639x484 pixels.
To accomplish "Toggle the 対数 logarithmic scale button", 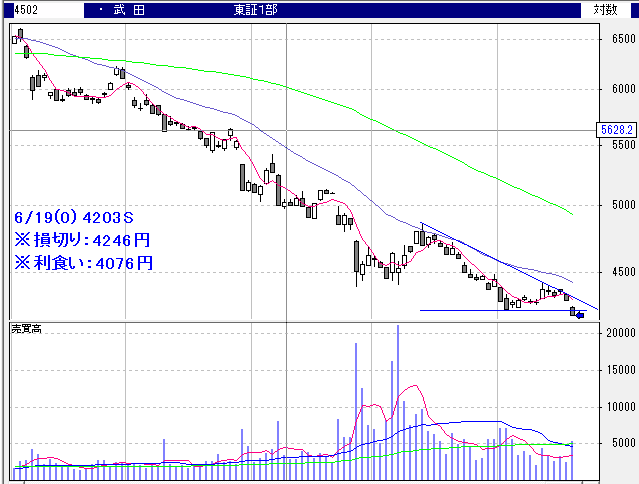I will click(605, 9).
